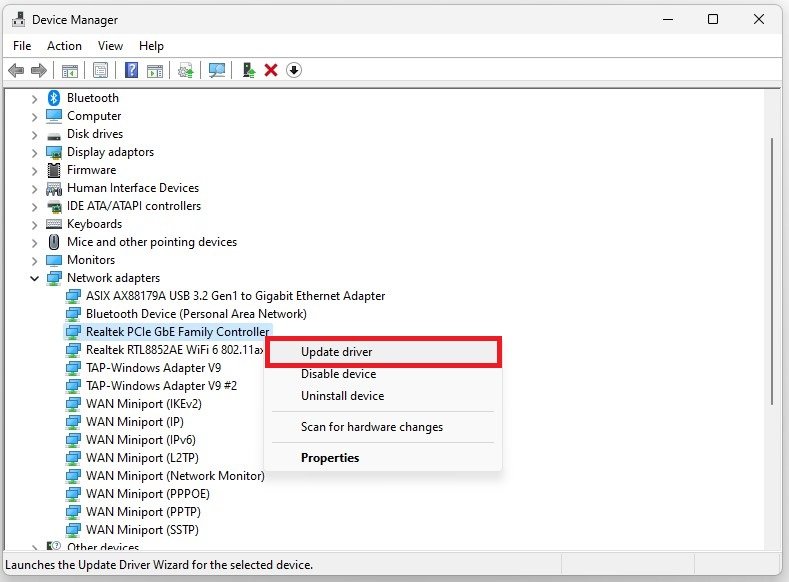Click the blue Help question mark icon
789x582 pixels.
(x=131, y=70)
